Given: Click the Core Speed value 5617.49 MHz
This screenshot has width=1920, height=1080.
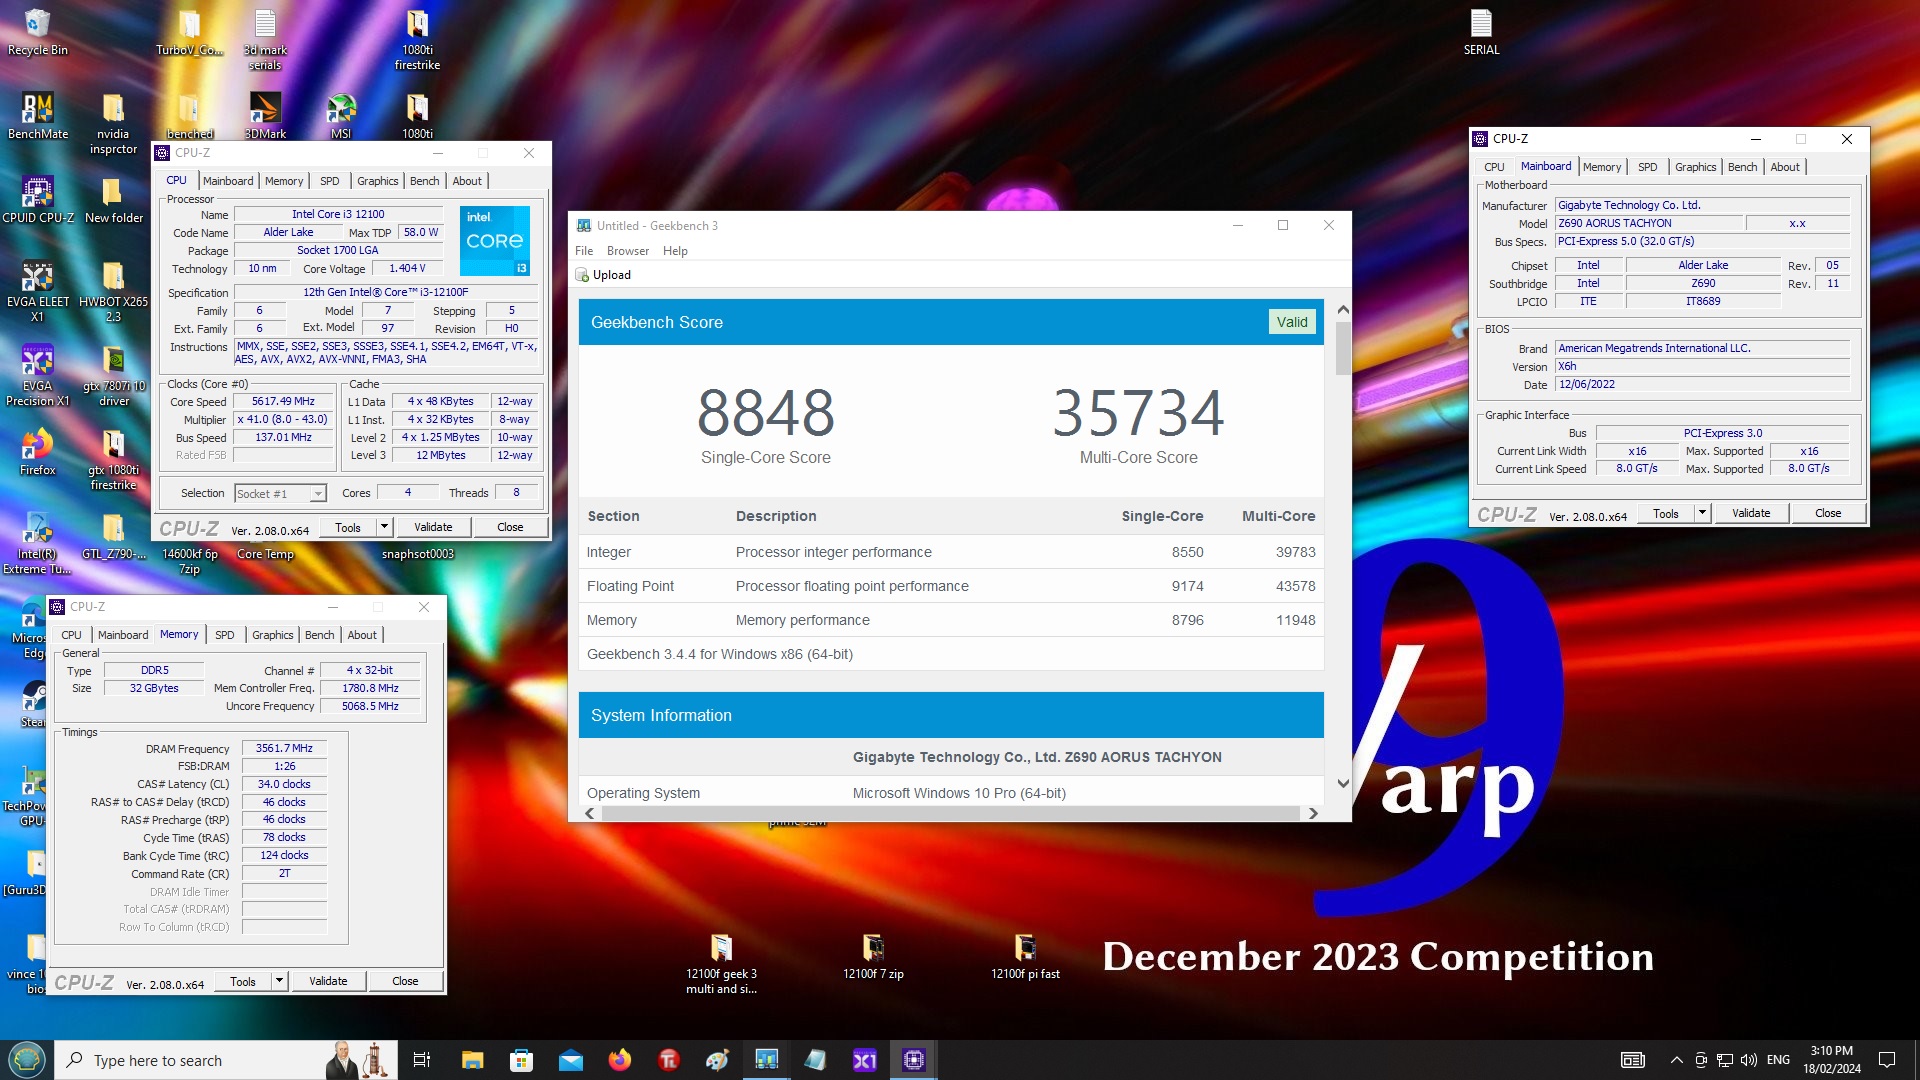Looking at the screenshot, I should (283, 401).
